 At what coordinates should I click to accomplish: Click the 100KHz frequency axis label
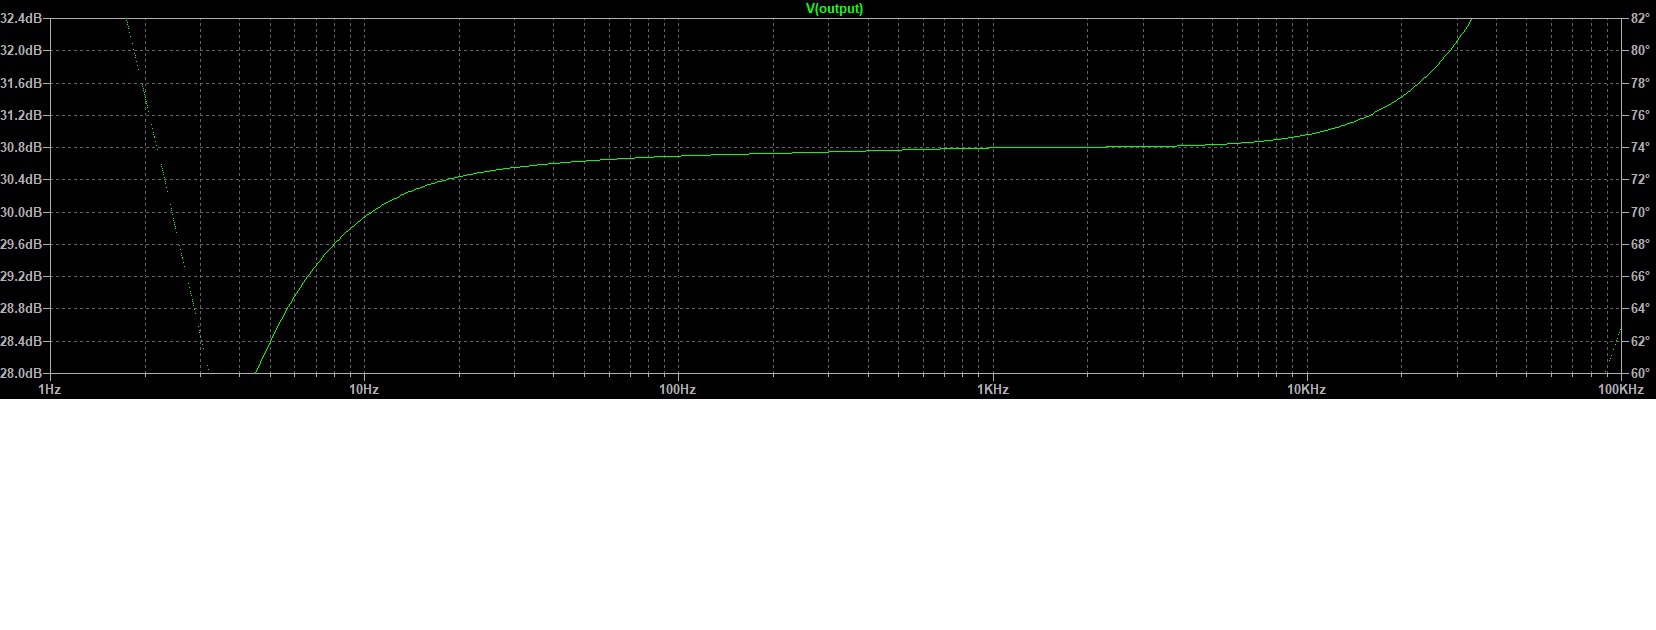(1620, 389)
